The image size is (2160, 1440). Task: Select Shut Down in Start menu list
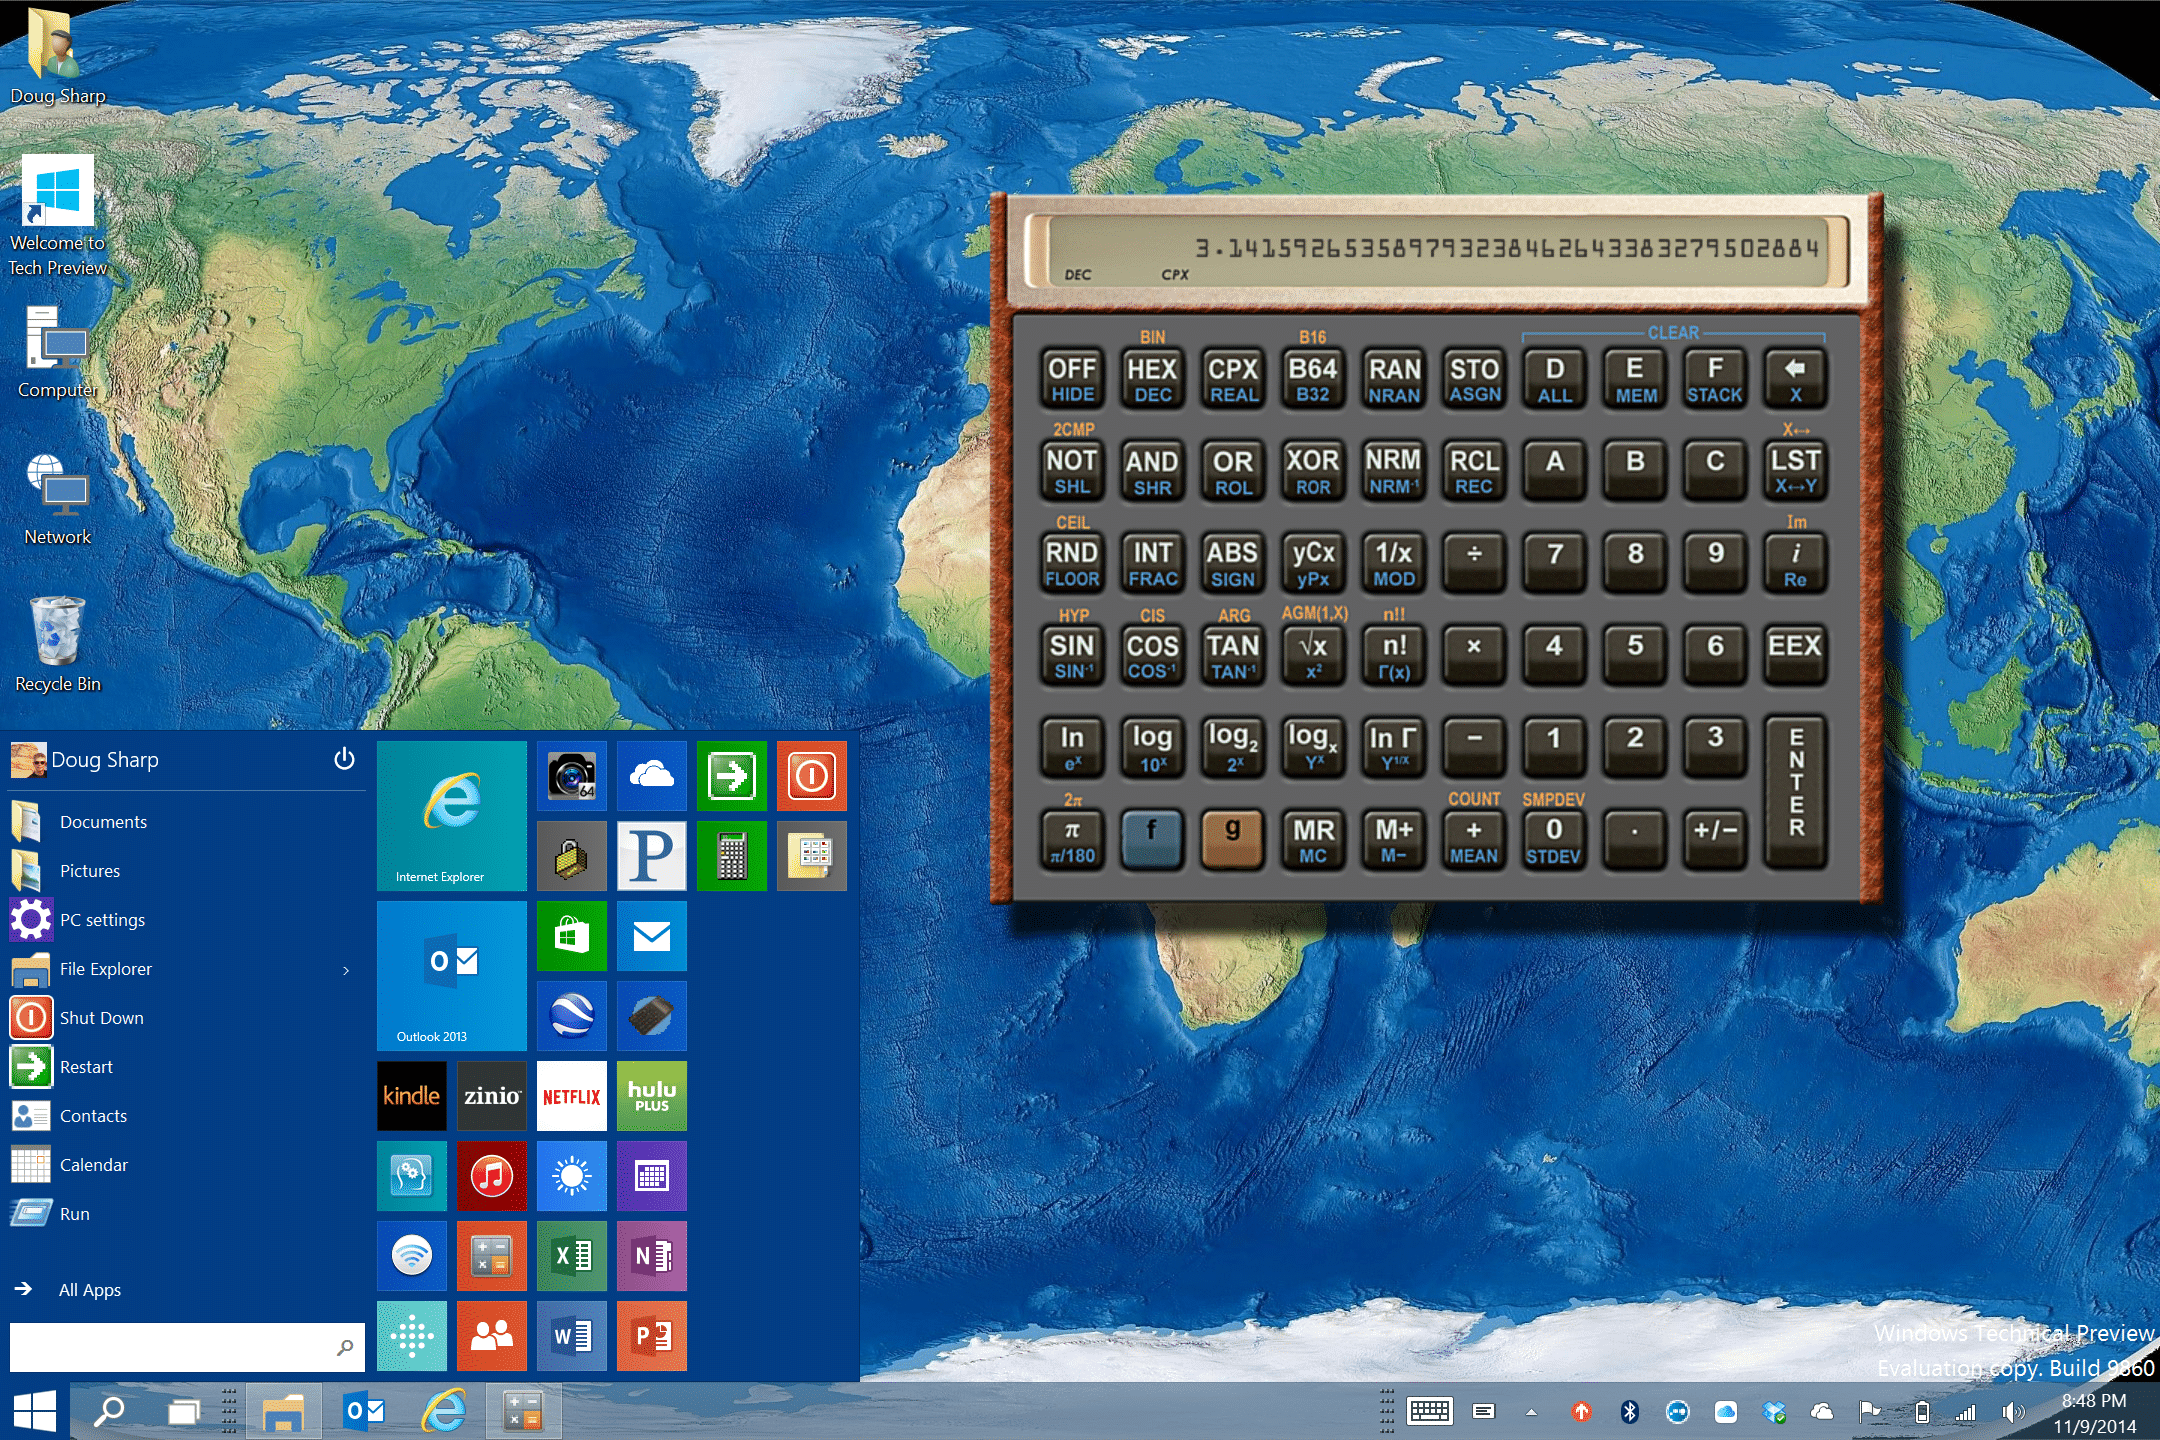[186, 1018]
